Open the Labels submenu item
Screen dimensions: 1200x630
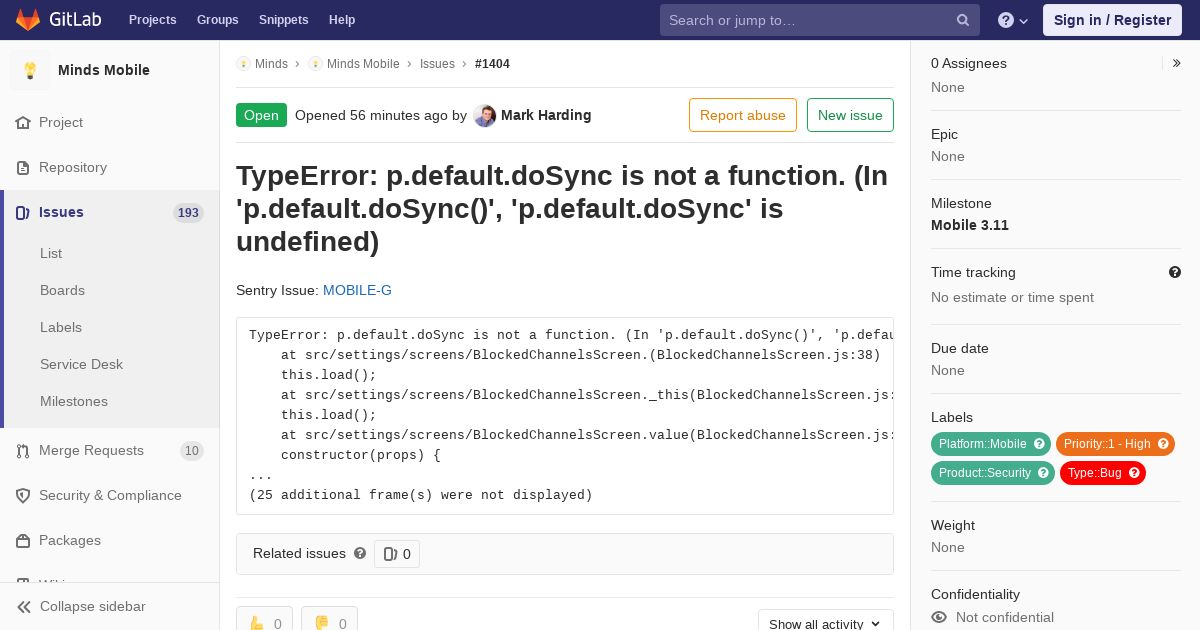coord(61,328)
